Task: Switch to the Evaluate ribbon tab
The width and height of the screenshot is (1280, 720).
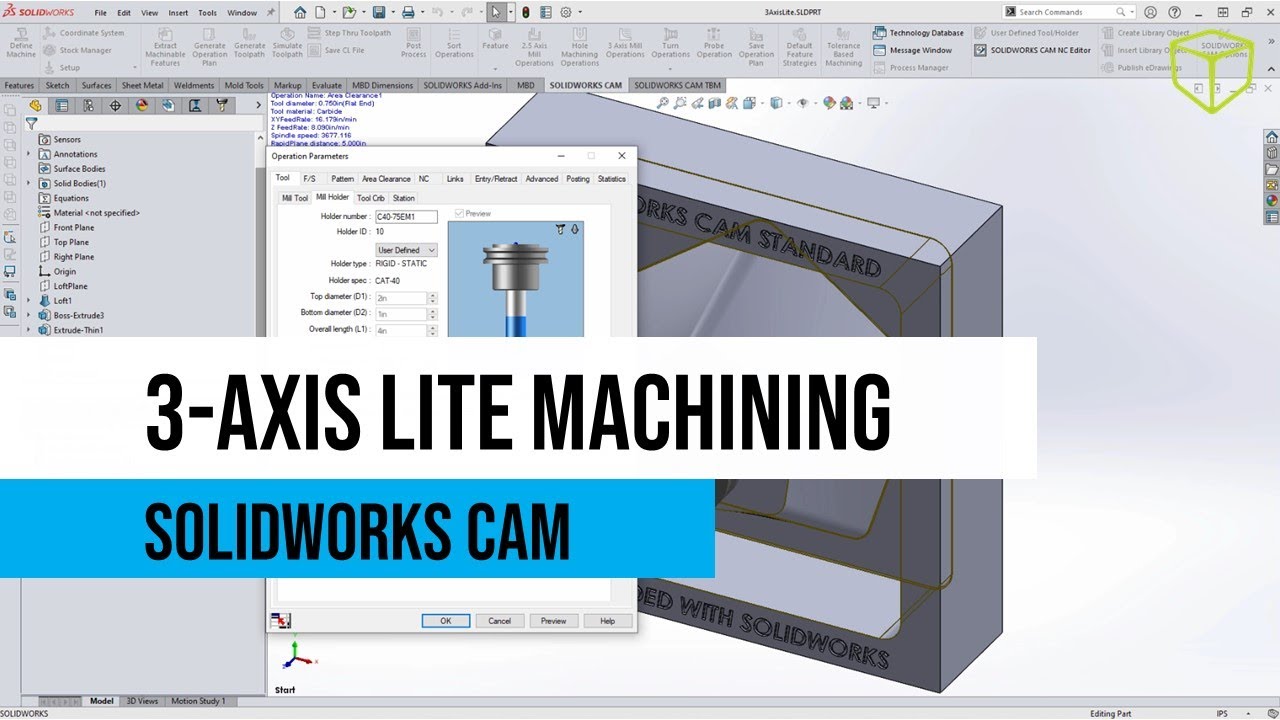Action: [x=327, y=86]
